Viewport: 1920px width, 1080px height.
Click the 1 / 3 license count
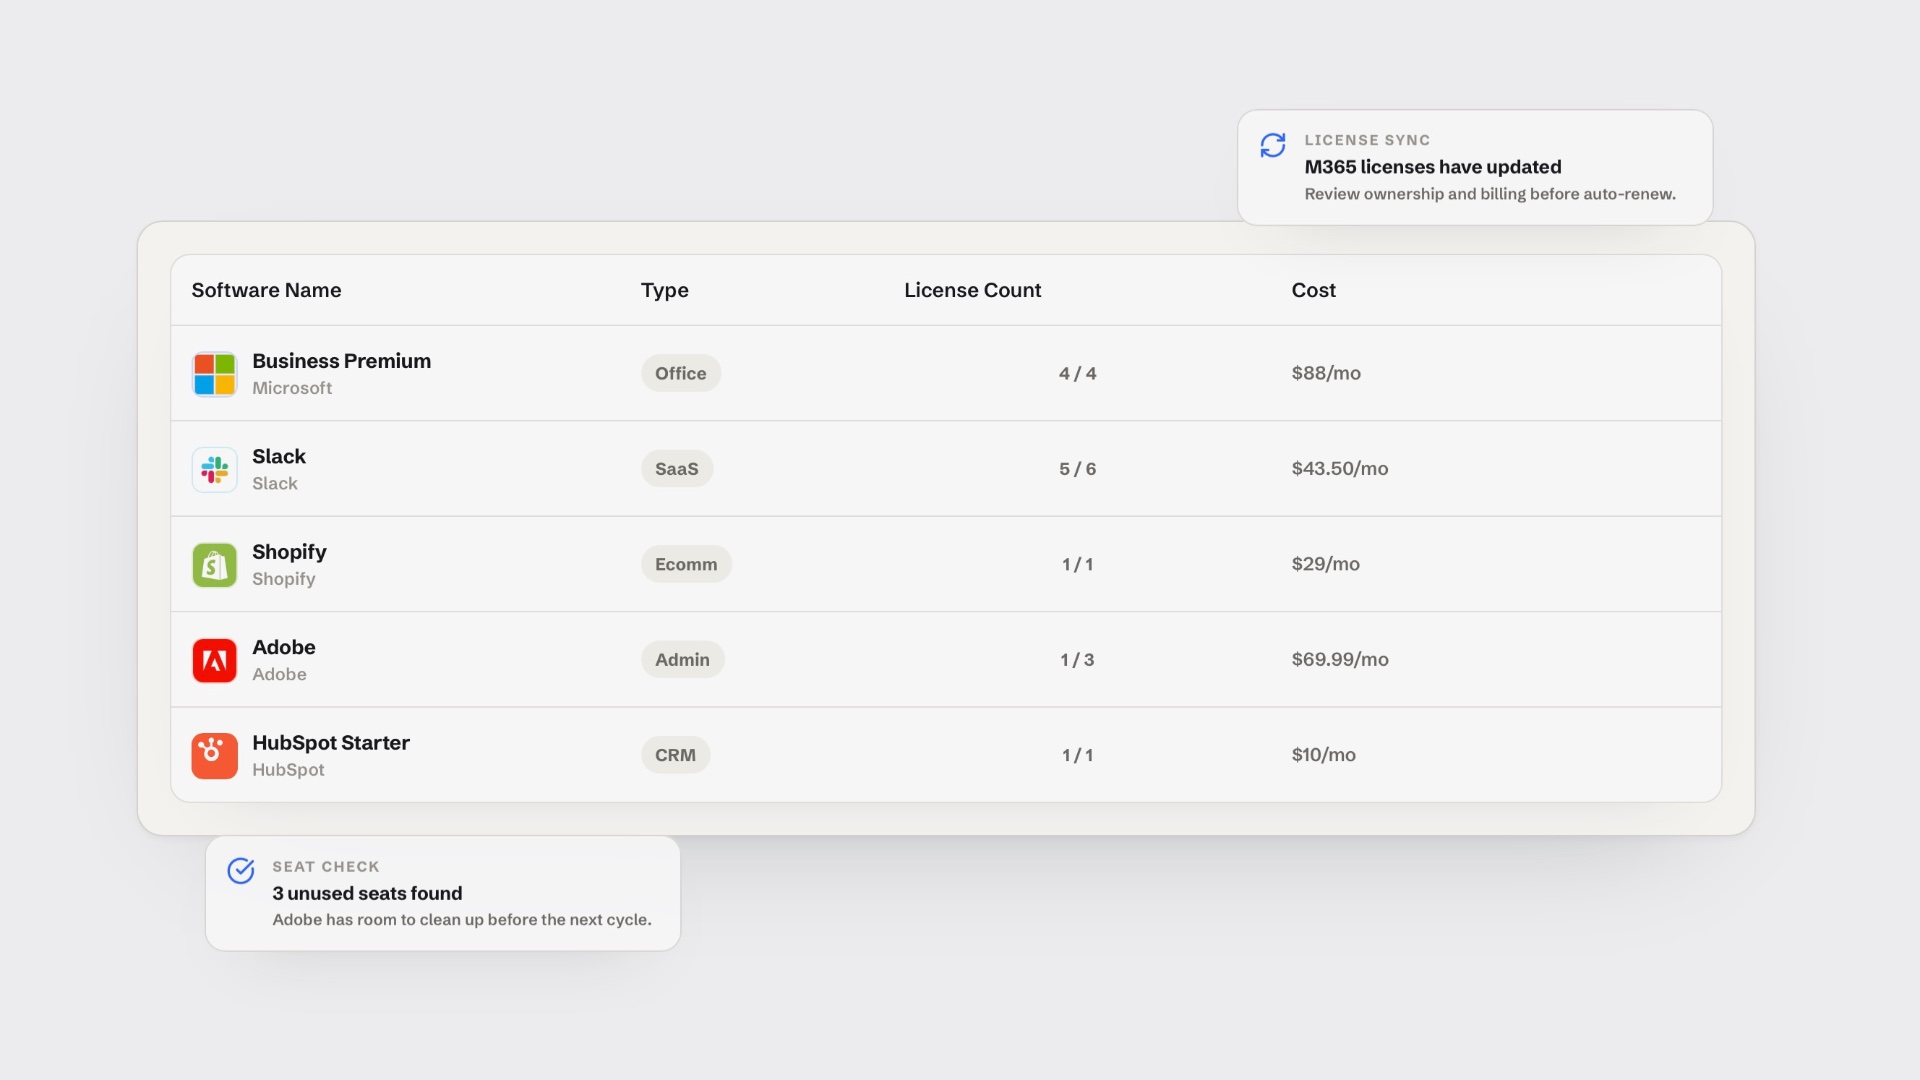(x=1077, y=660)
